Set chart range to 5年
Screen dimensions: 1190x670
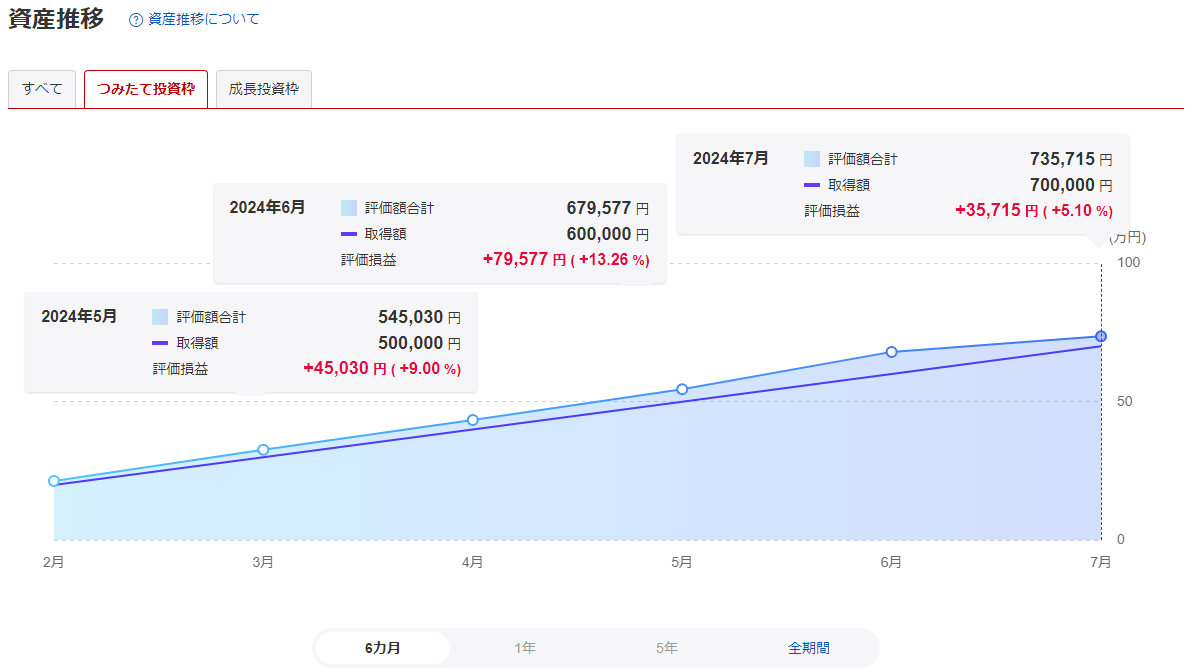coord(667,648)
